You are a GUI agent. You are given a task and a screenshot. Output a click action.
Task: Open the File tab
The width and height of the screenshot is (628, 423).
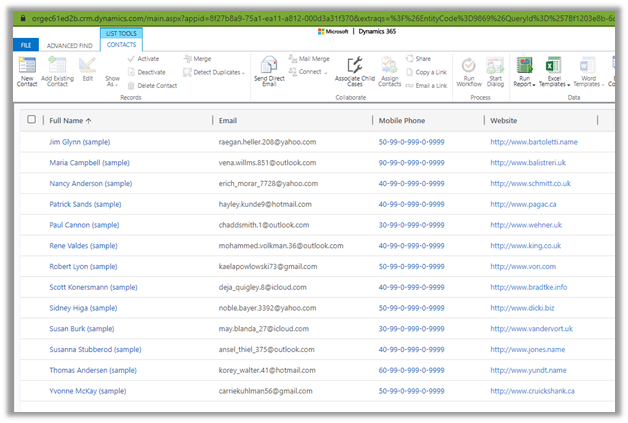[25, 45]
